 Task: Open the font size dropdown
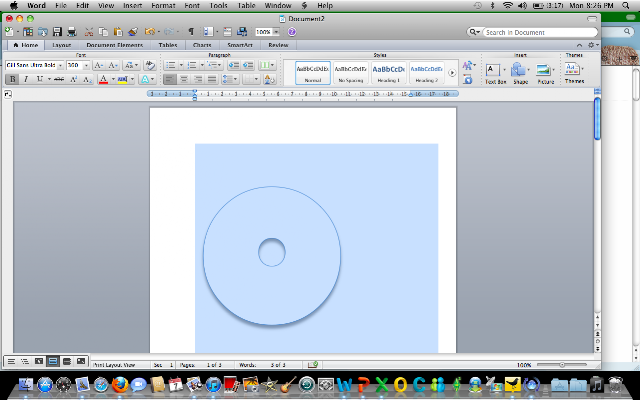[x=86, y=65]
